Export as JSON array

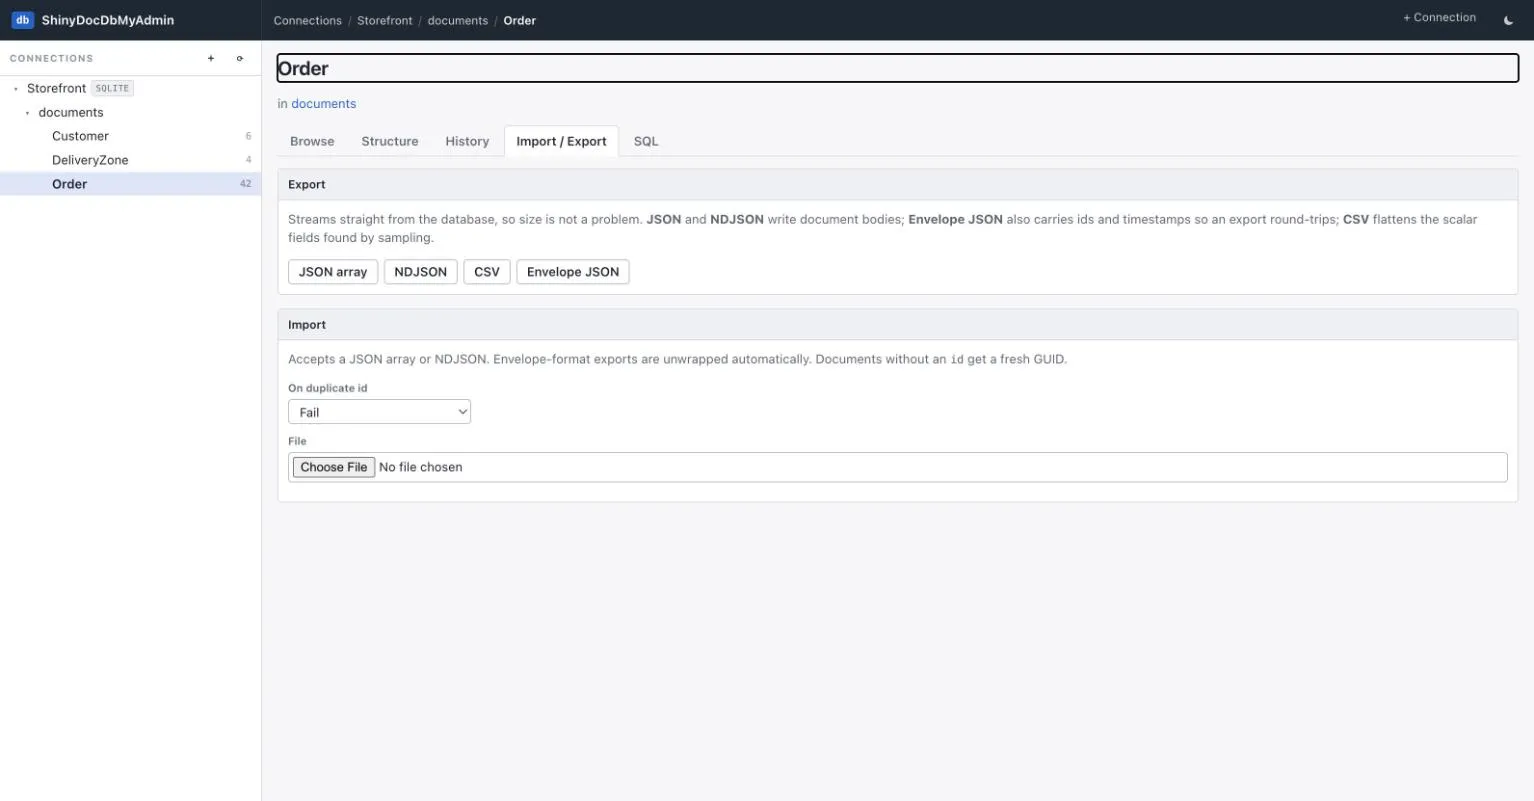tap(333, 272)
